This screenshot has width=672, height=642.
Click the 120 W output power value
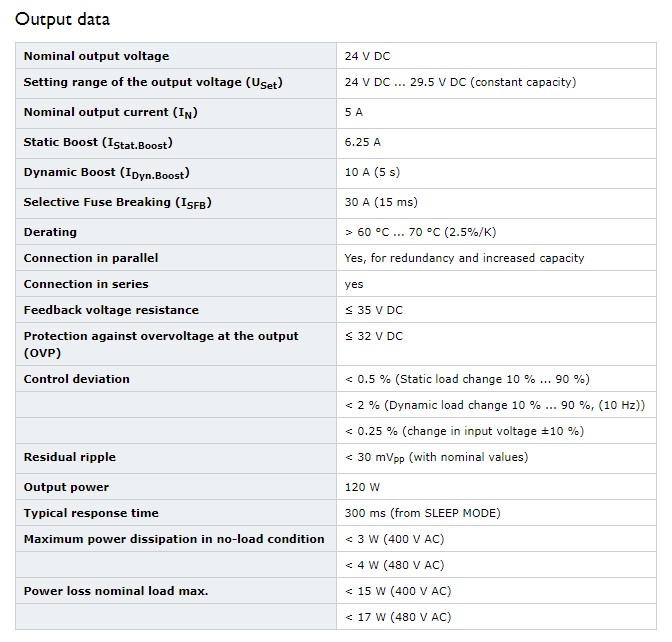362,487
